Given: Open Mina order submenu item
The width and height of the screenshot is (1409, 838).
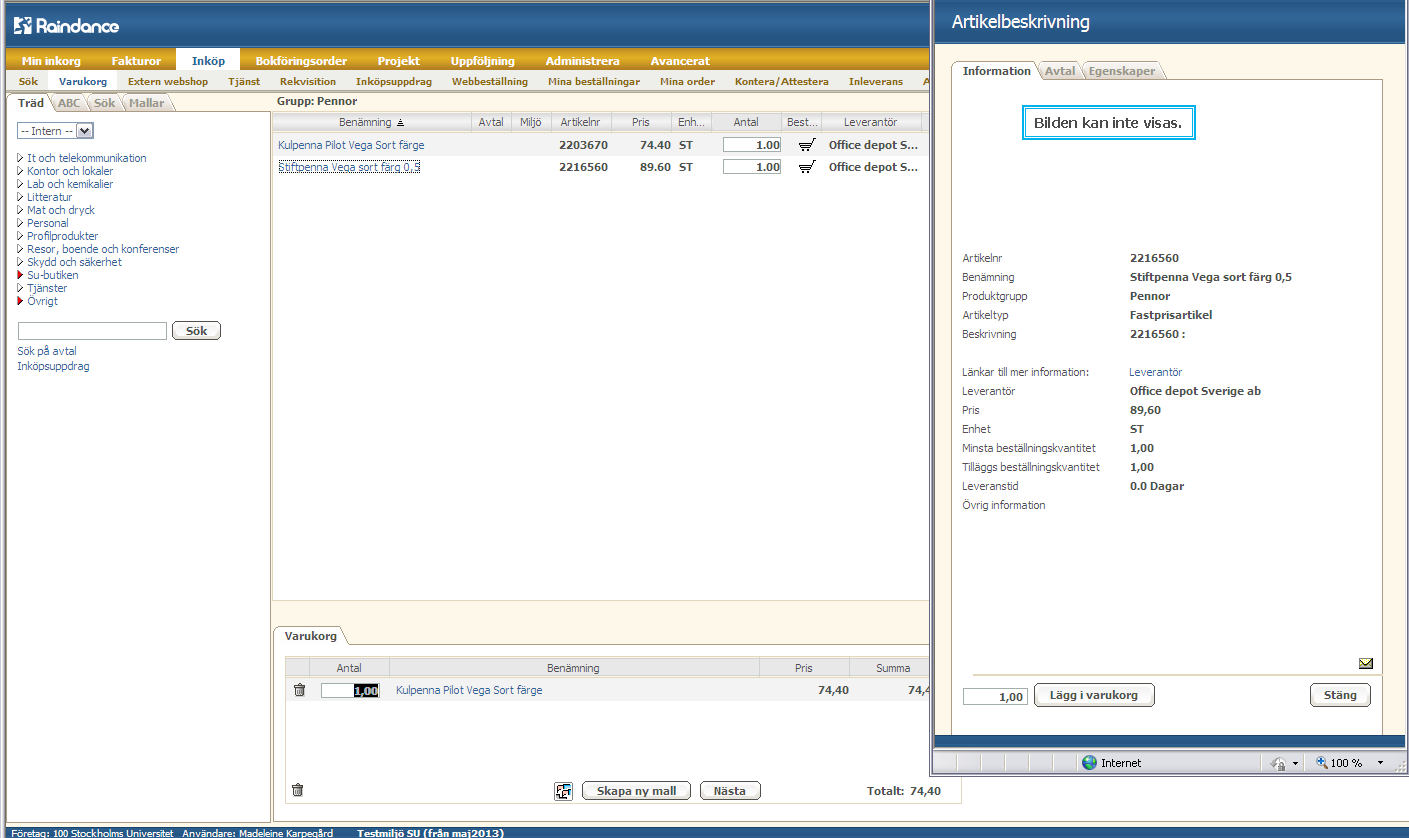Looking at the screenshot, I should click(x=688, y=81).
